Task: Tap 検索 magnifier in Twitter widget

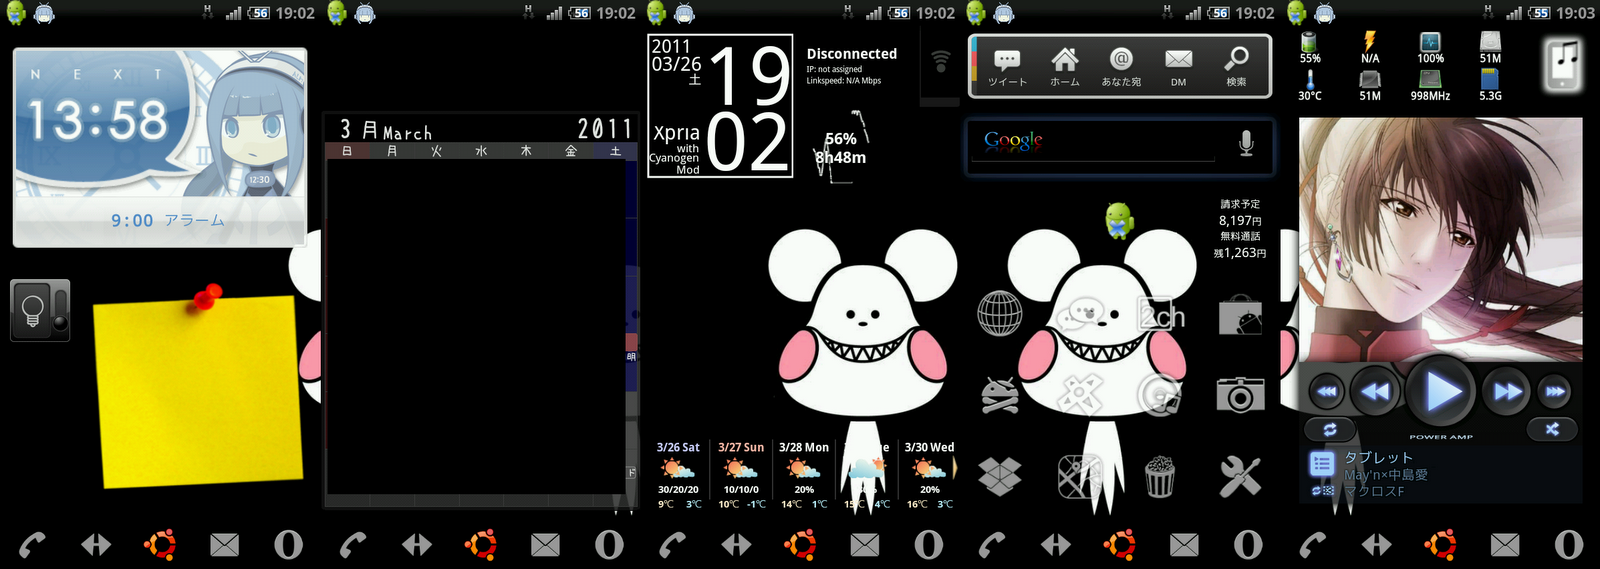Action: pyautogui.click(x=1237, y=67)
